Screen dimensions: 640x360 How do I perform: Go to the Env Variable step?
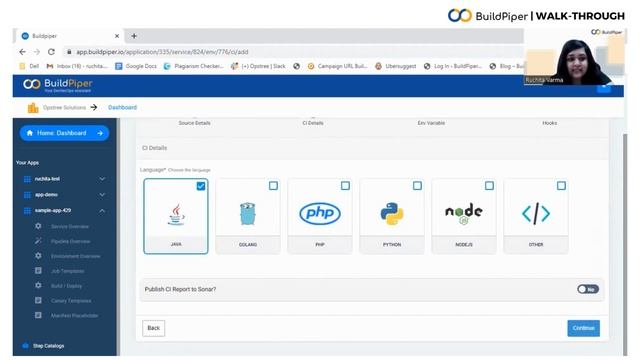[x=431, y=123]
